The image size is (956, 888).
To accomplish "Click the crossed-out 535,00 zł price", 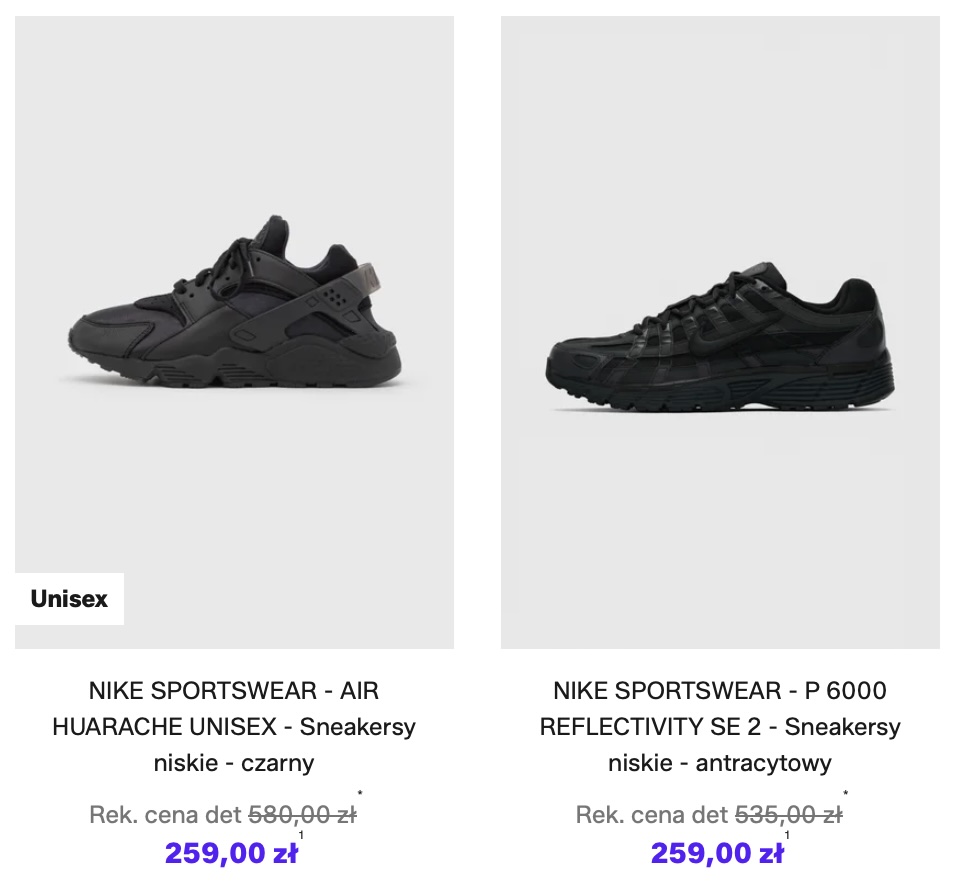I will click(788, 815).
